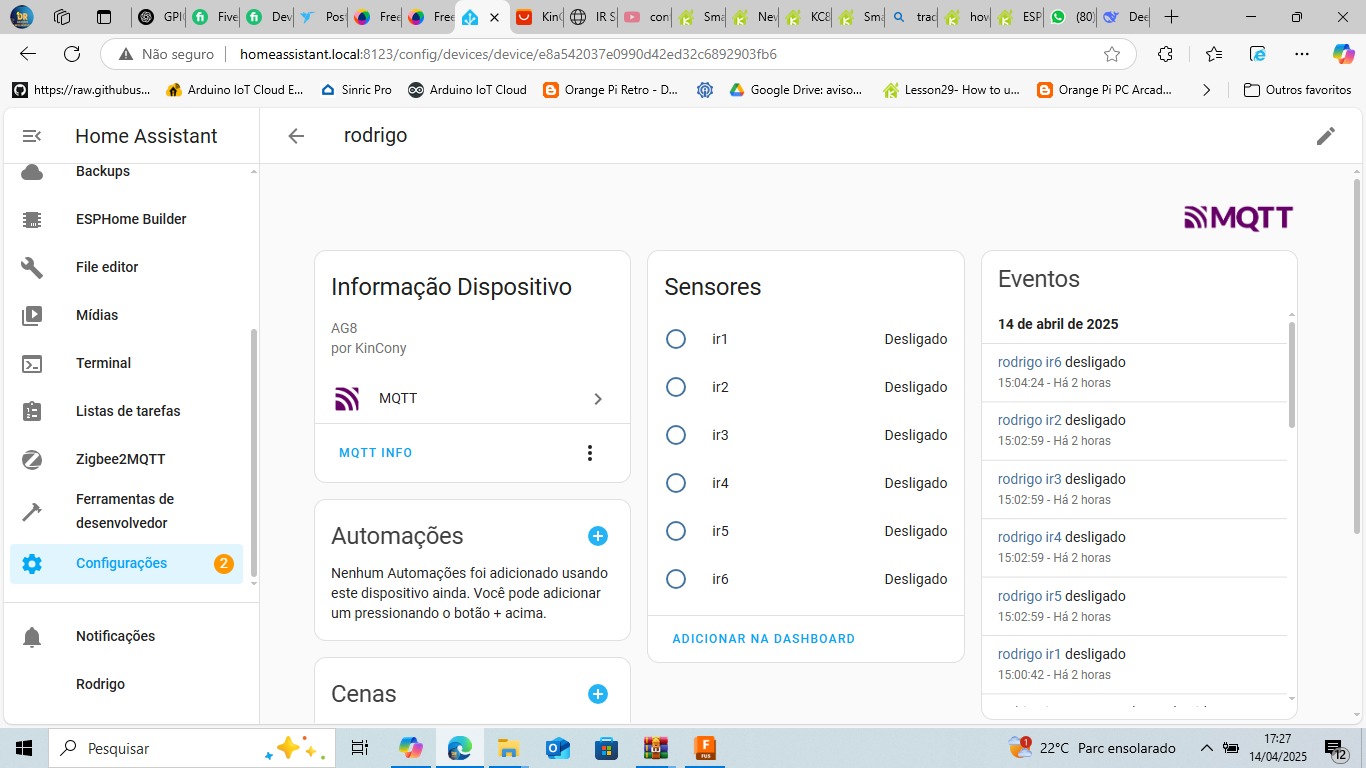Open Notificações from the bell icon
The width and height of the screenshot is (1366, 768).
33,636
